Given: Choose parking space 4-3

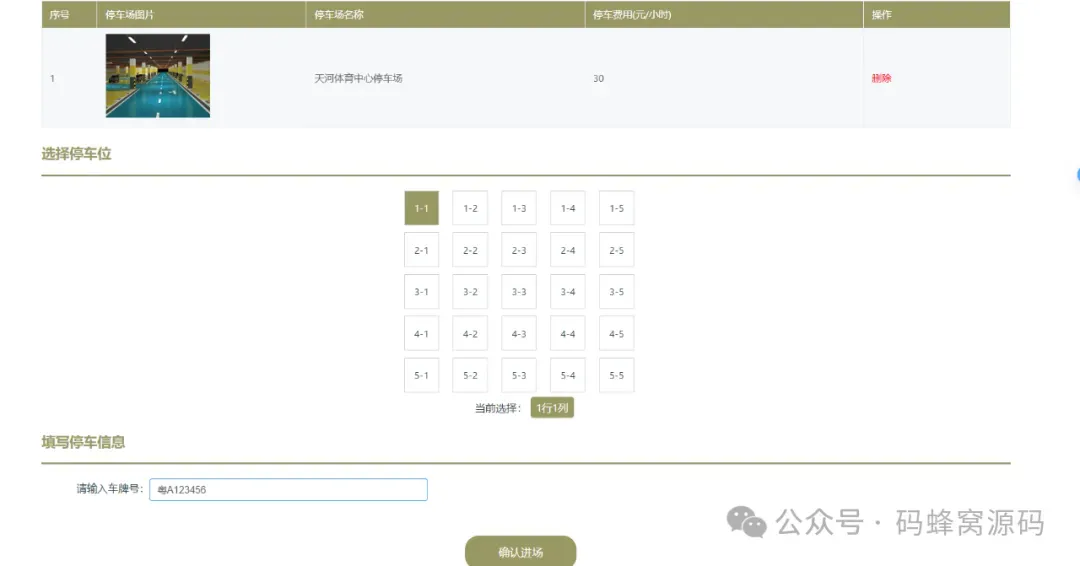Looking at the screenshot, I should (x=519, y=334).
